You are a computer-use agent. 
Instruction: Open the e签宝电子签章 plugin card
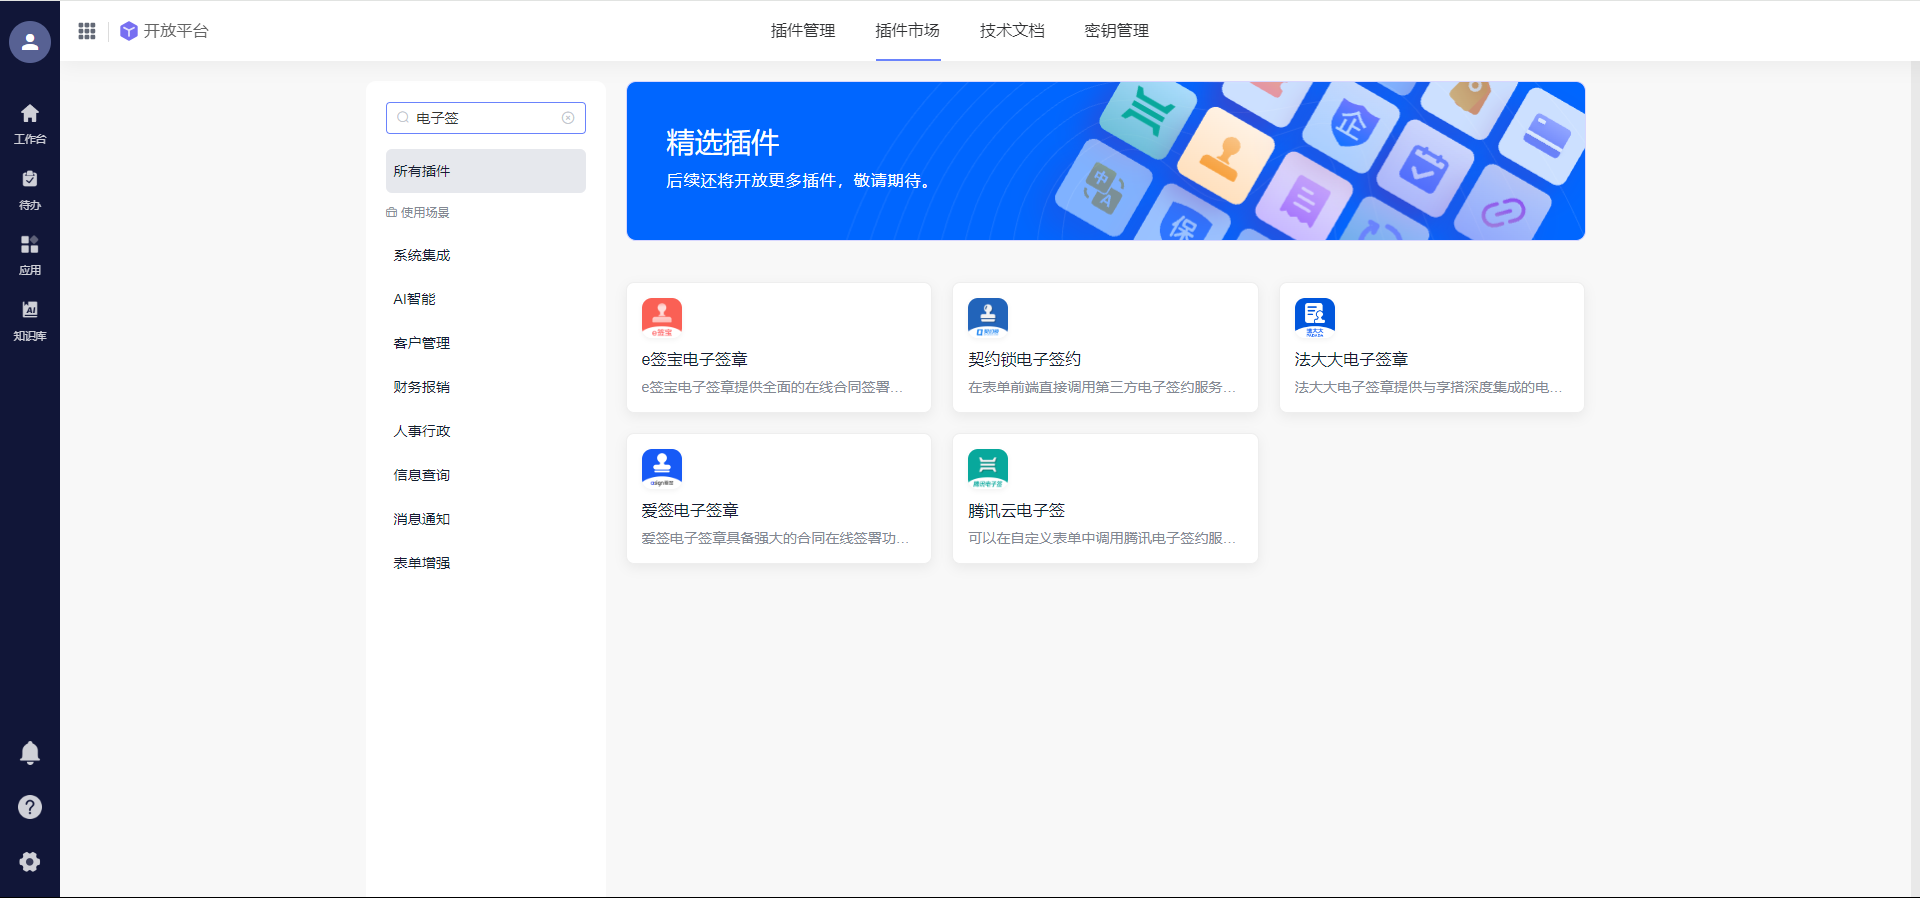778,347
